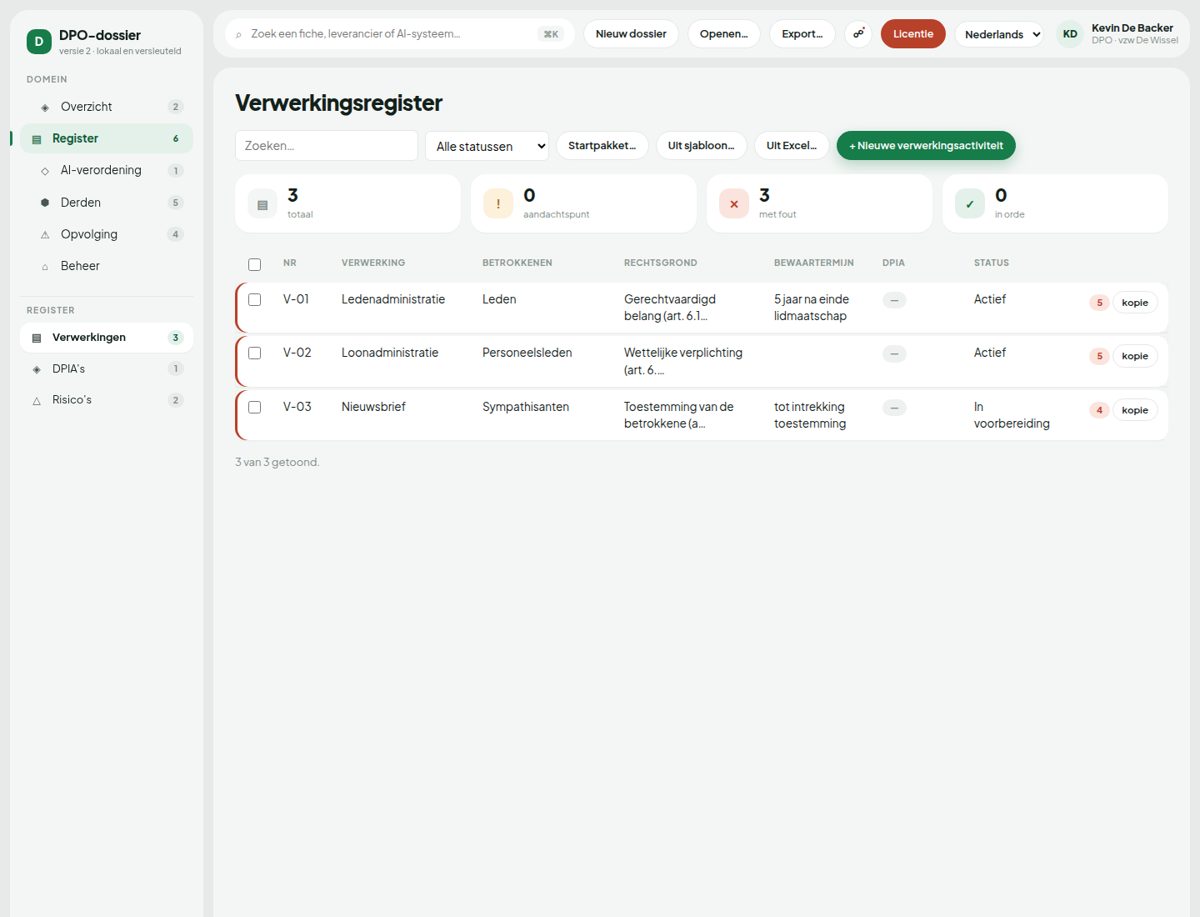Click the green DPO-dossier logo icon
The height and width of the screenshot is (917, 1200).
click(39, 41)
